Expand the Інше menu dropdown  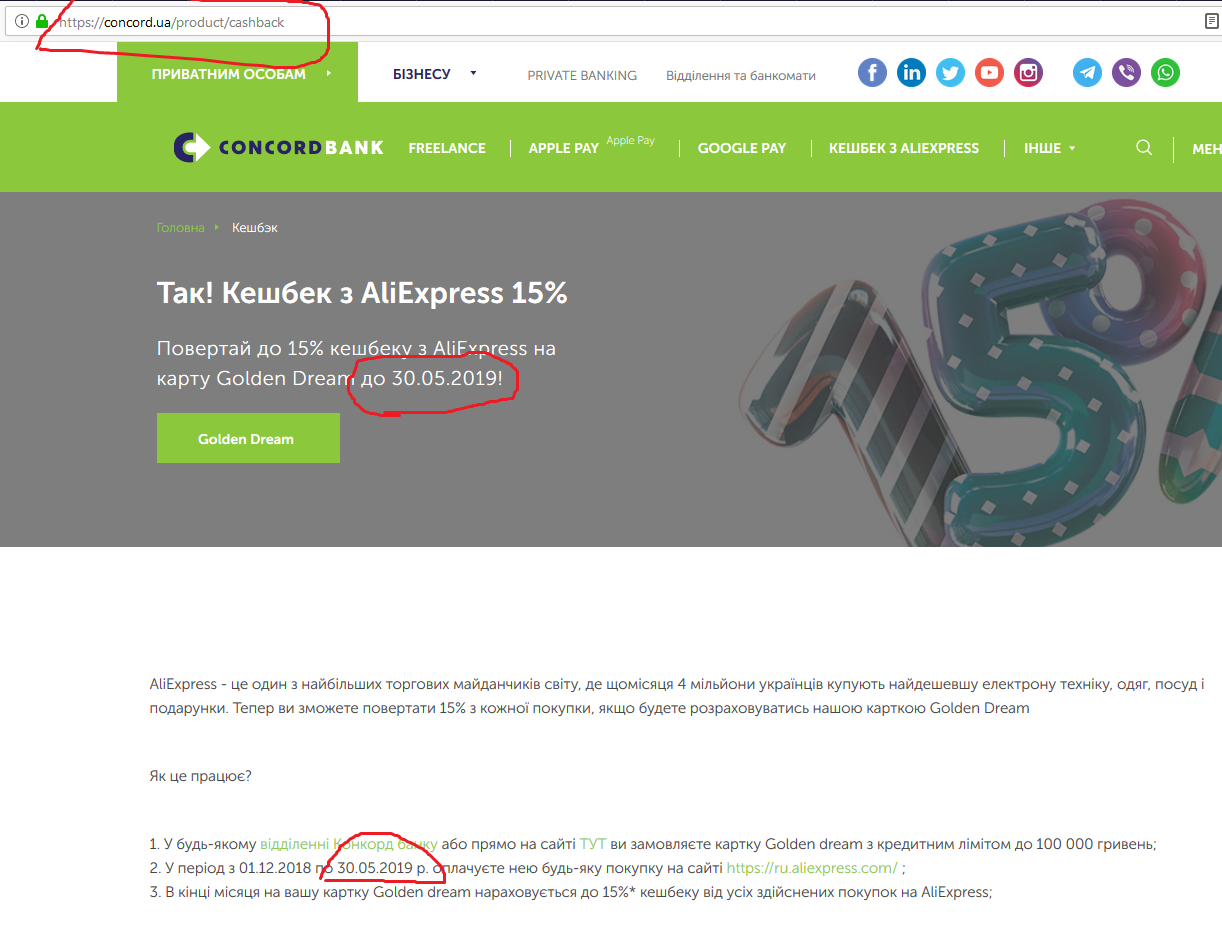pos(1050,148)
